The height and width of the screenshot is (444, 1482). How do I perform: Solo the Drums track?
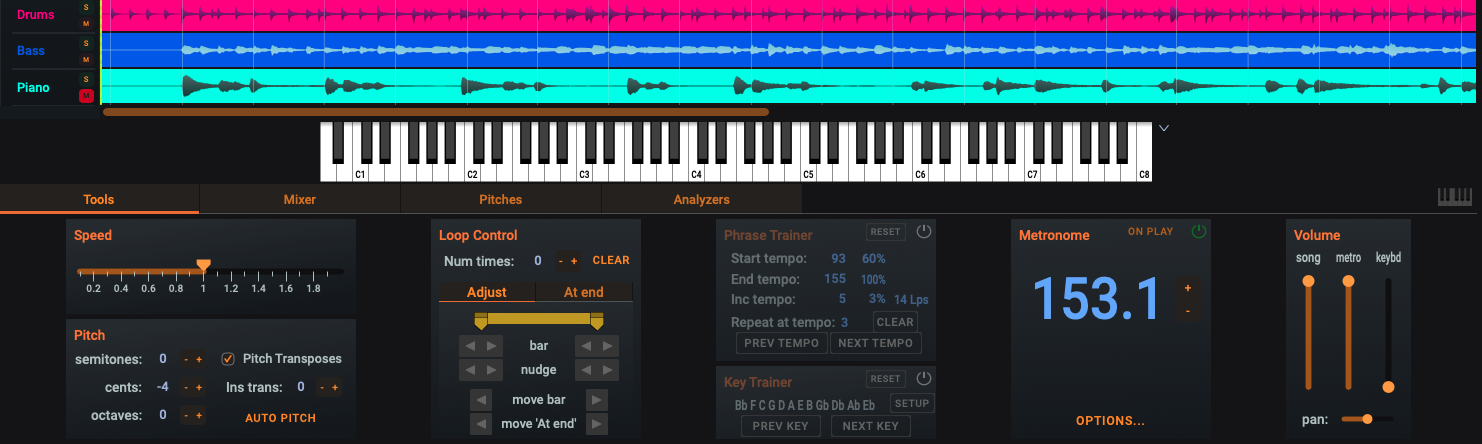pyautogui.click(x=86, y=8)
